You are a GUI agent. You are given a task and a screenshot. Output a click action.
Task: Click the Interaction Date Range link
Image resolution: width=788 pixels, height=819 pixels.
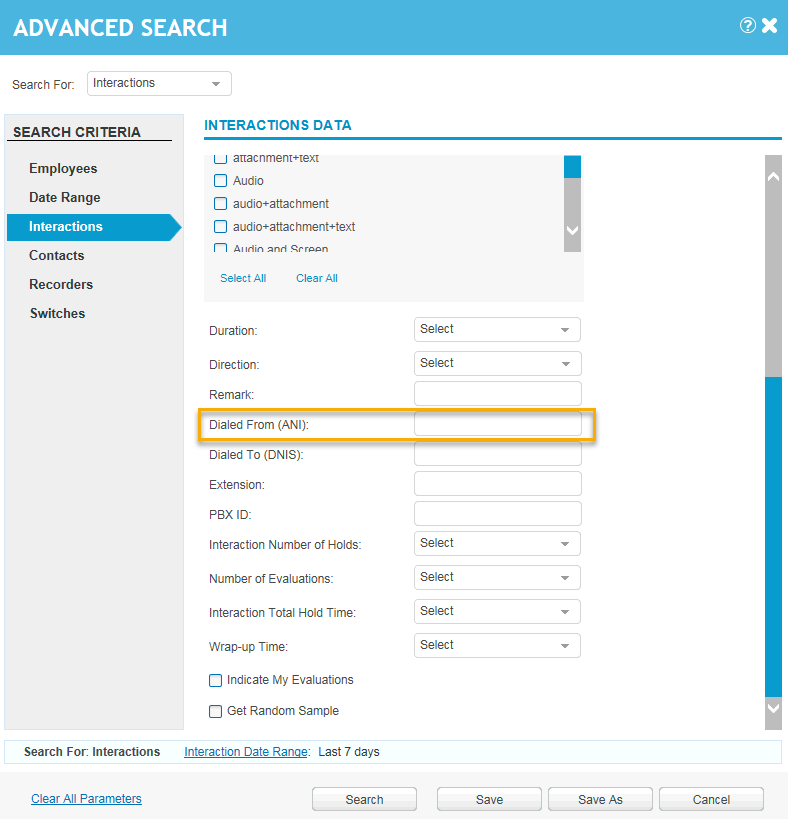(x=246, y=752)
